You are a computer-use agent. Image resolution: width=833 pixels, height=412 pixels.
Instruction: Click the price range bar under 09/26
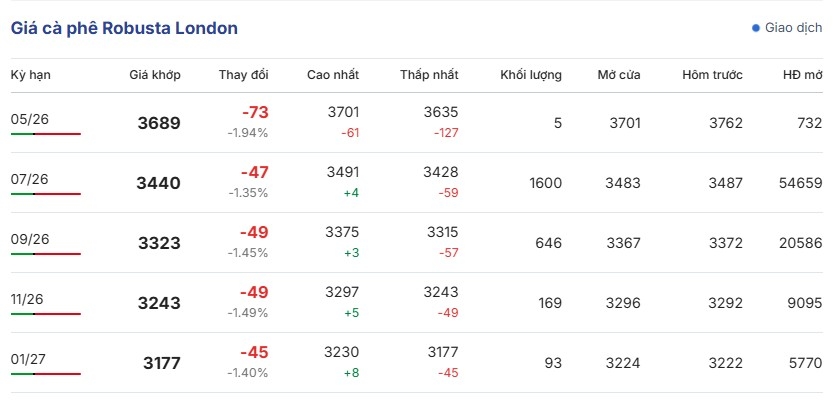[46, 254]
